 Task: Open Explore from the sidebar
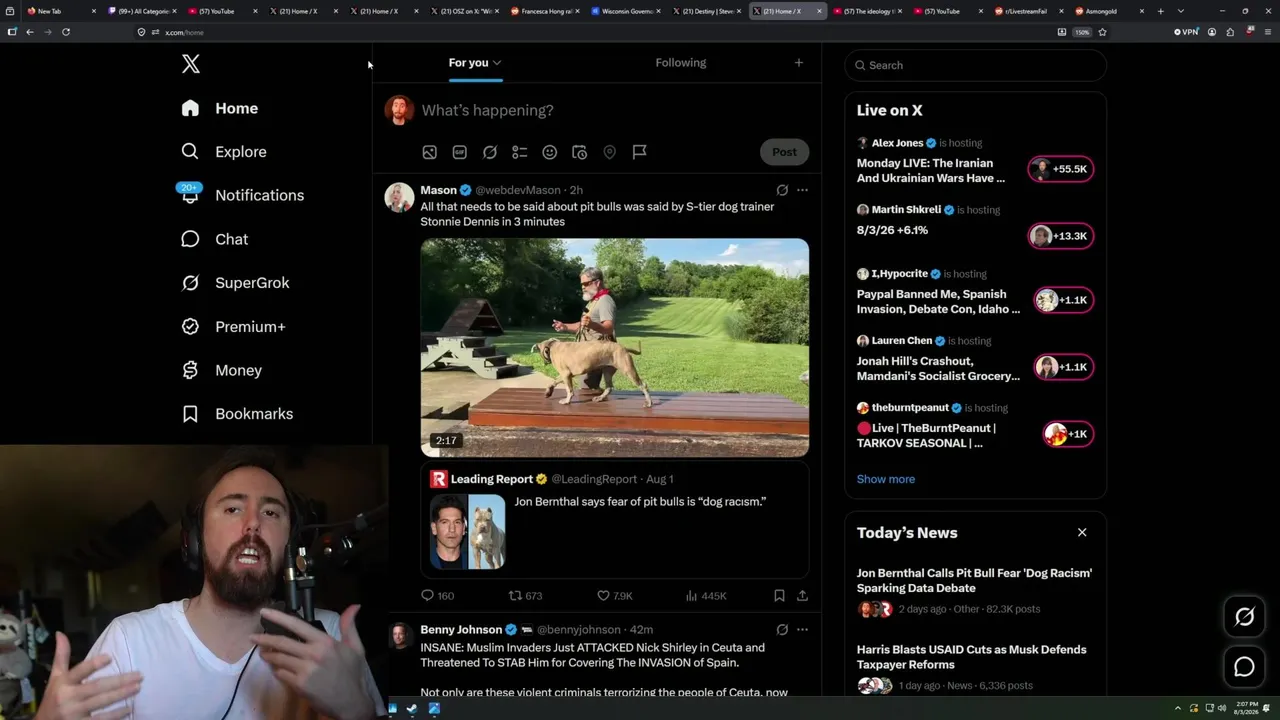coord(224,152)
